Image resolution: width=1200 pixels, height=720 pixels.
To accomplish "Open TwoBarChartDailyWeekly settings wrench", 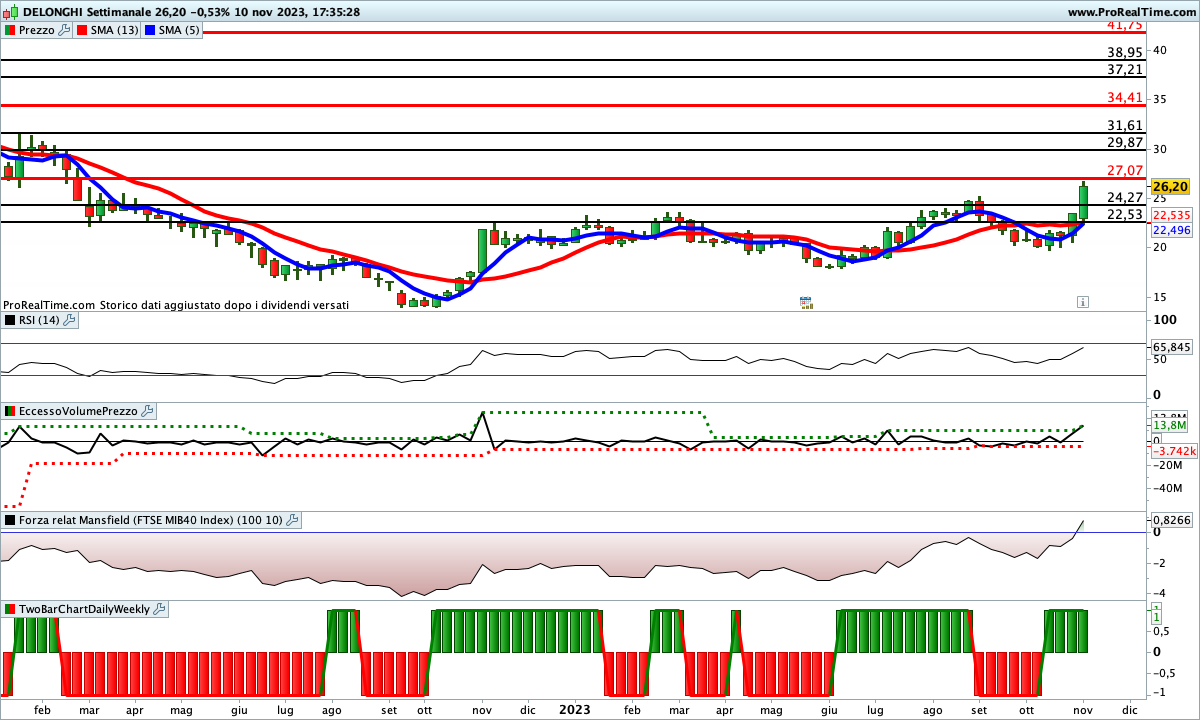I will (160, 608).
